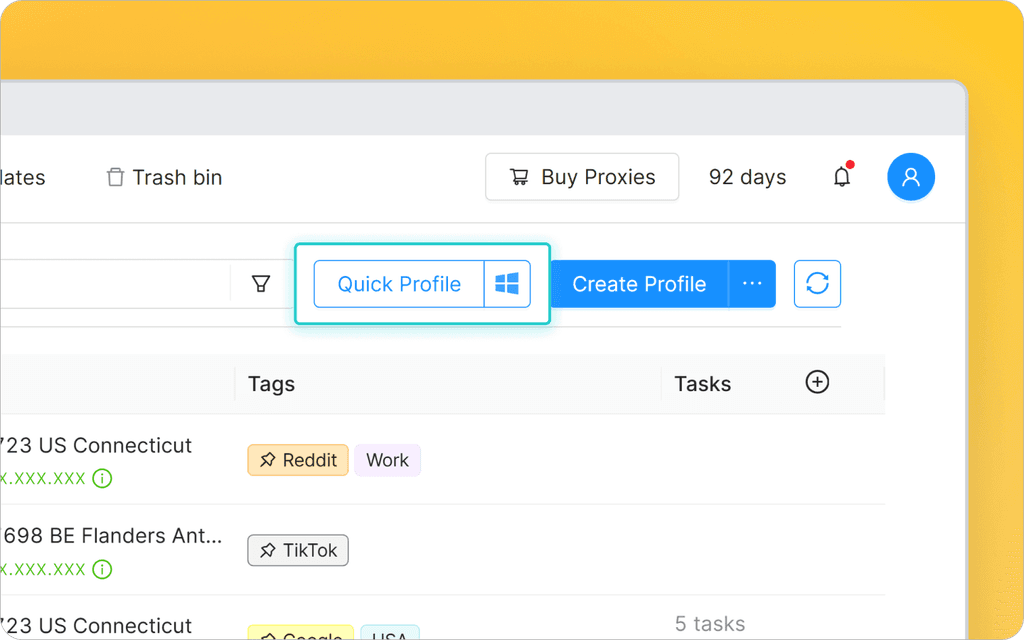Click the info icon next to the Connecticut proxy IP
This screenshot has width=1024, height=640.
102,478
